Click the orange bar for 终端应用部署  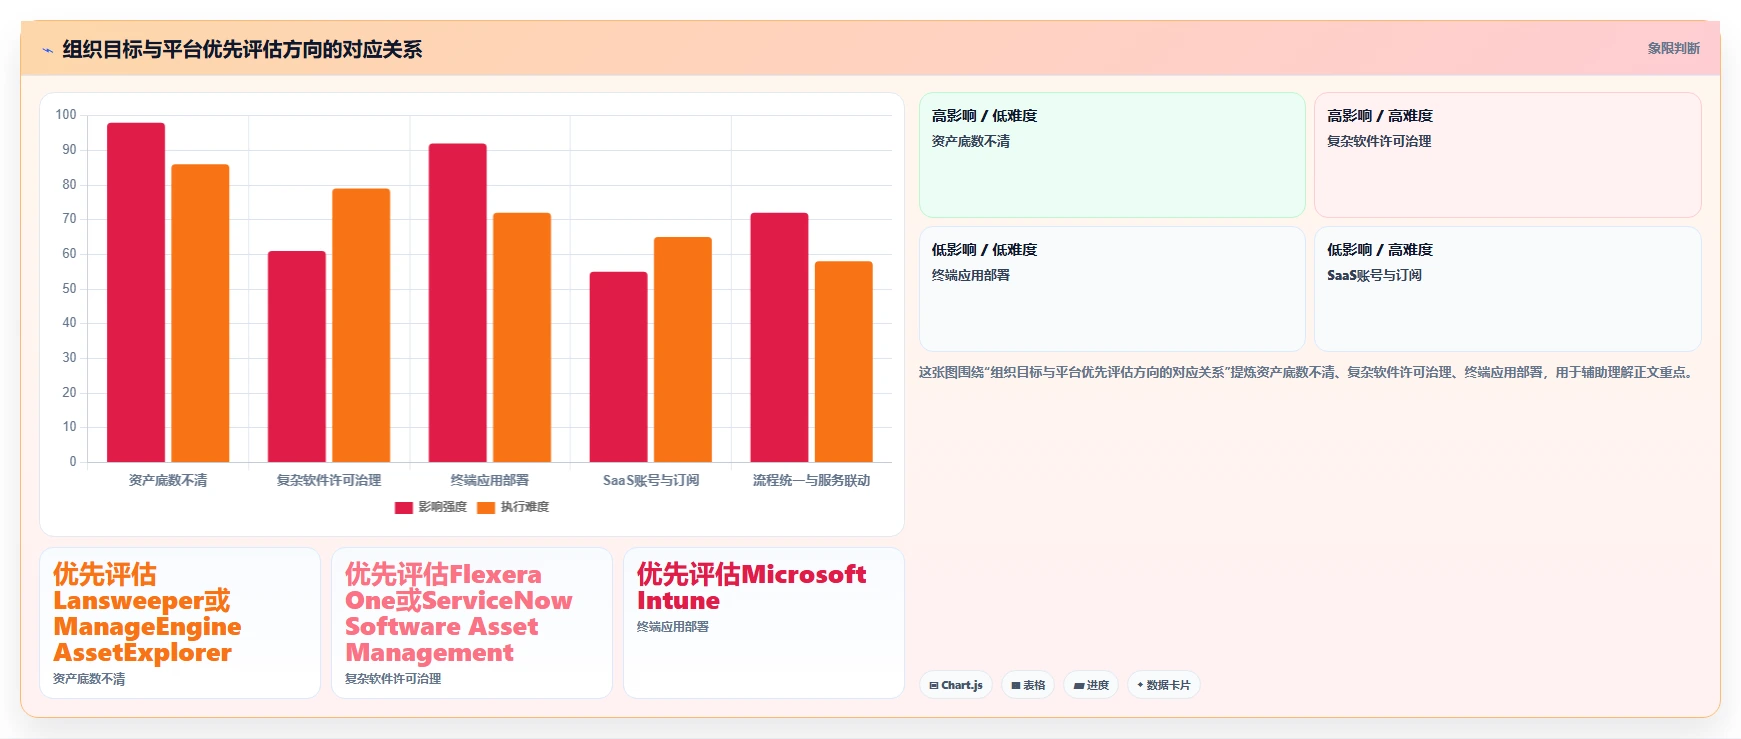(x=522, y=337)
